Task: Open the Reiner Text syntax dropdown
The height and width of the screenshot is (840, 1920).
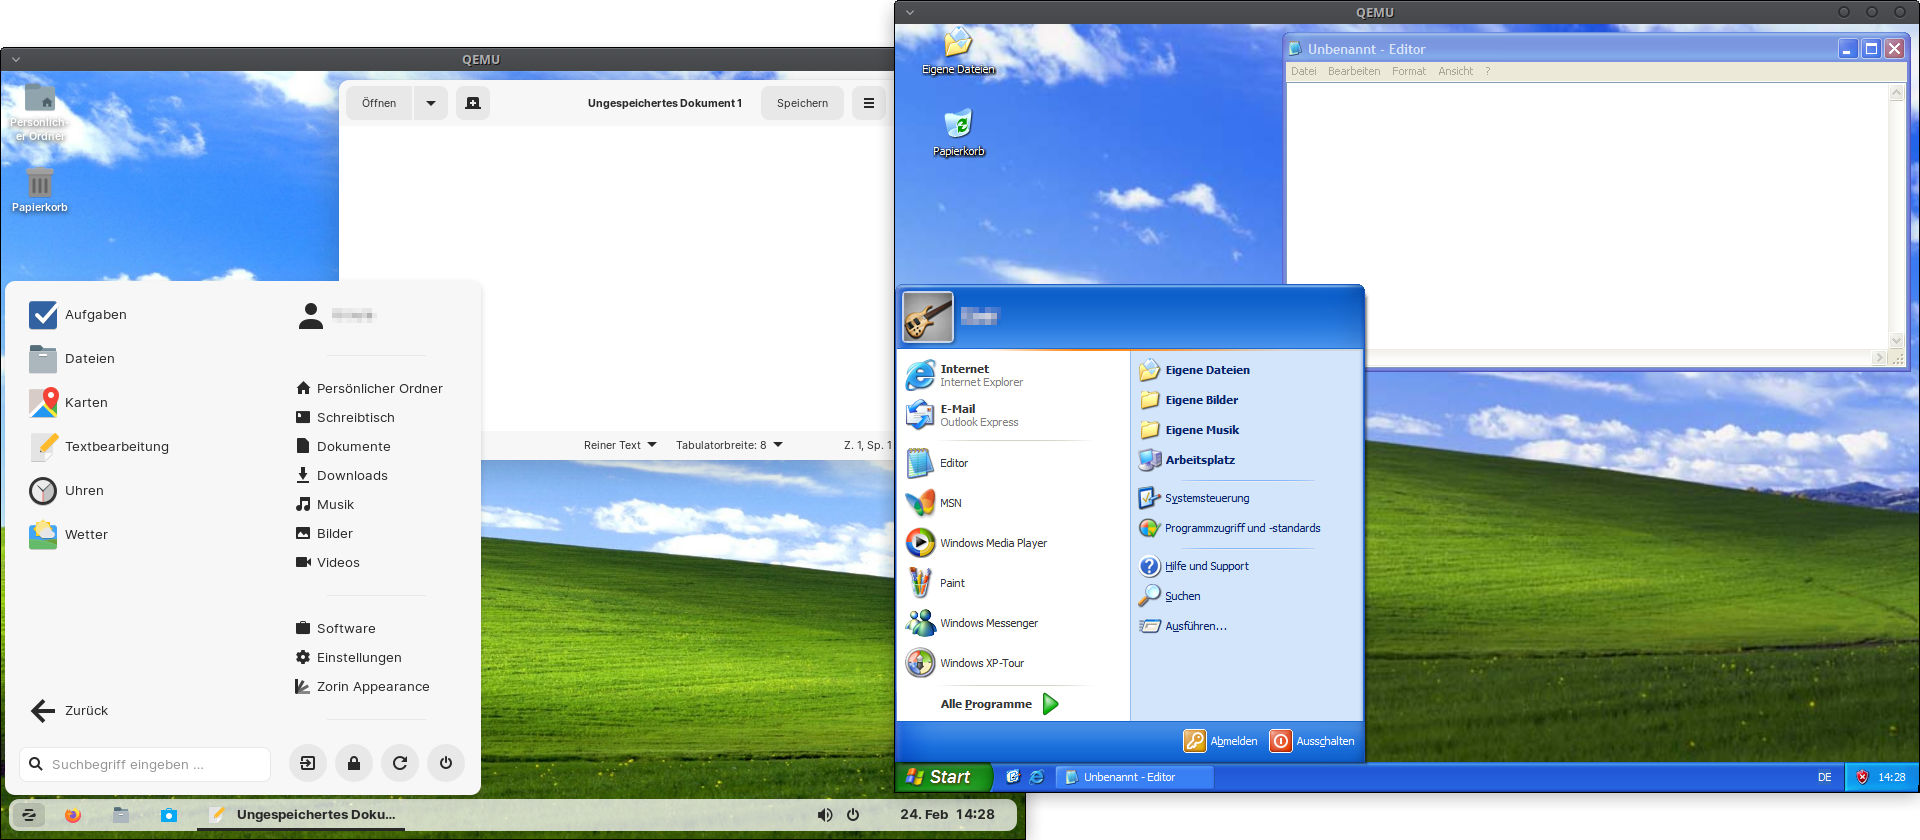Action: coord(620,445)
